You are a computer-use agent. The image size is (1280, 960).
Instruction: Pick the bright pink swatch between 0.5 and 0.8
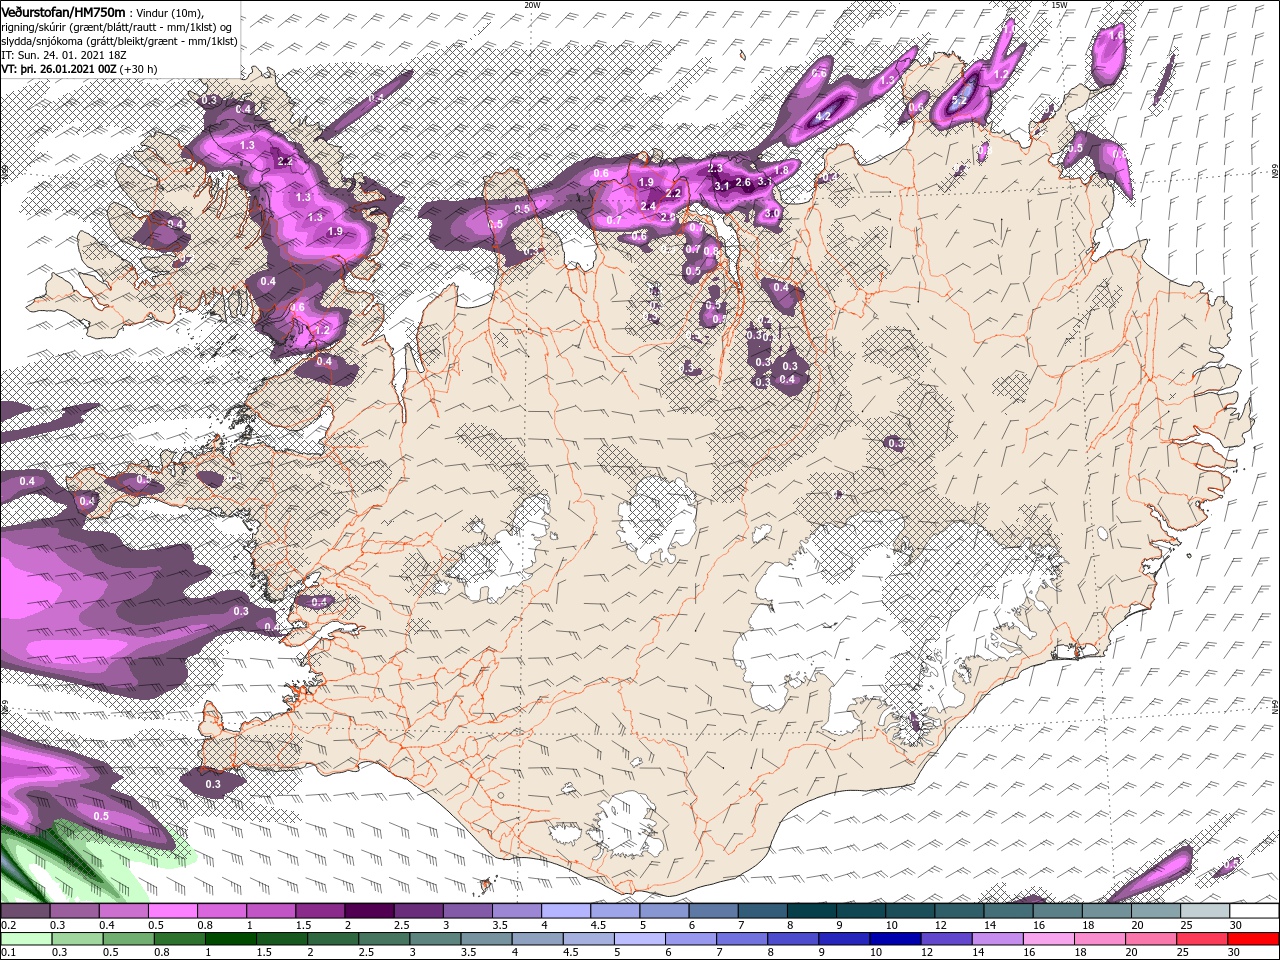point(172,911)
